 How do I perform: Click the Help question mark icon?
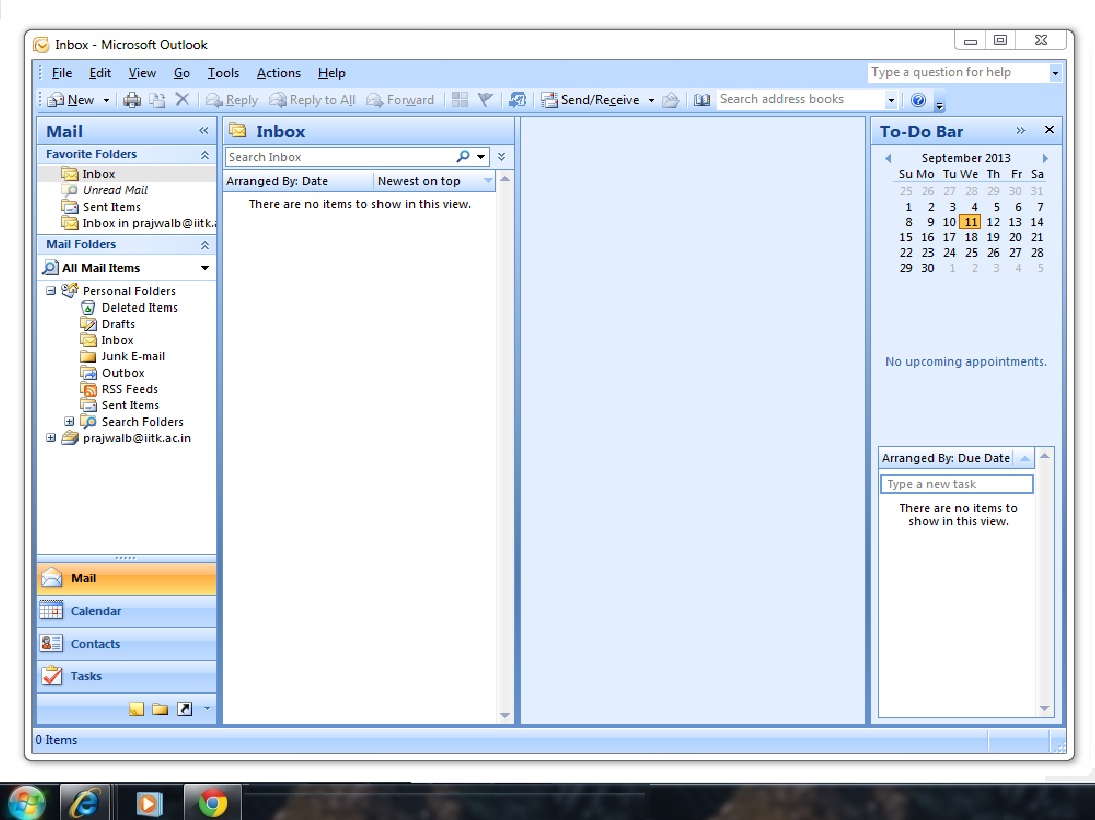[918, 100]
